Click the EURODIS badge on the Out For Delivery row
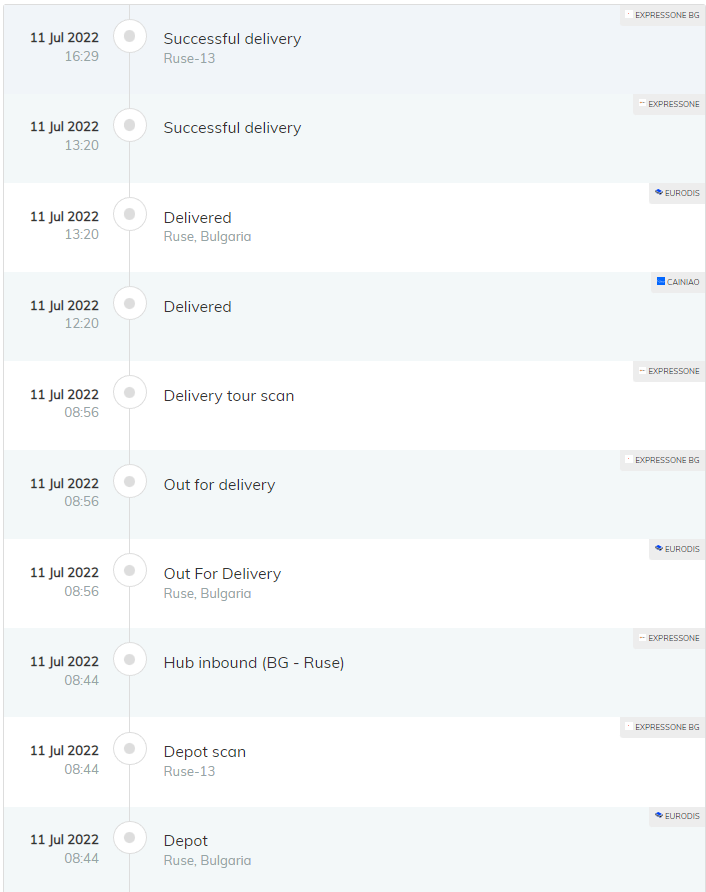This screenshot has width=706, height=892. pyautogui.click(x=677, y=549)
